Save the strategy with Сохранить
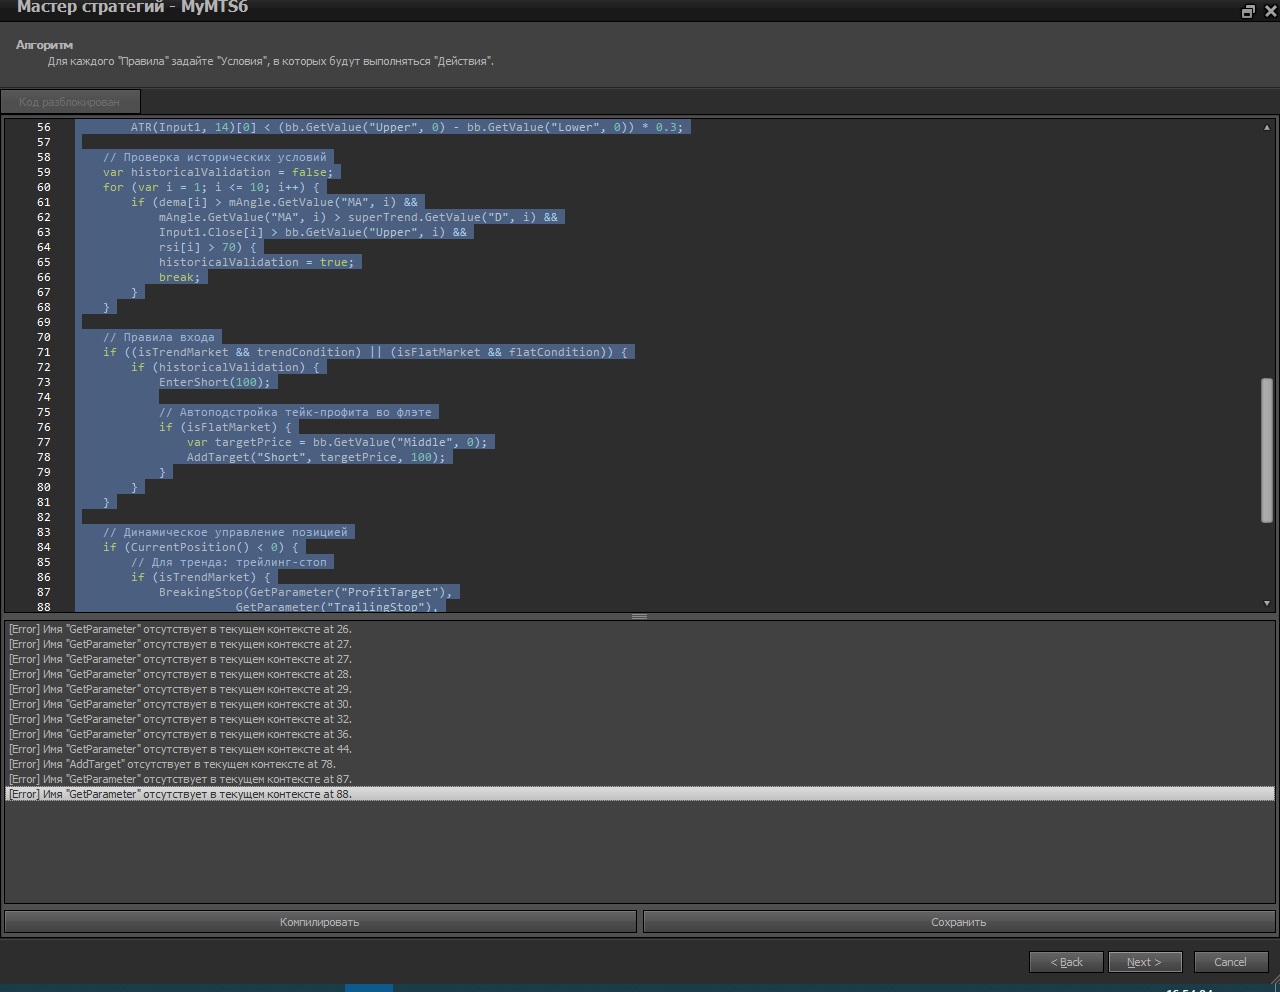Screen dimensions: 1280x992 (x=958, y=922)
